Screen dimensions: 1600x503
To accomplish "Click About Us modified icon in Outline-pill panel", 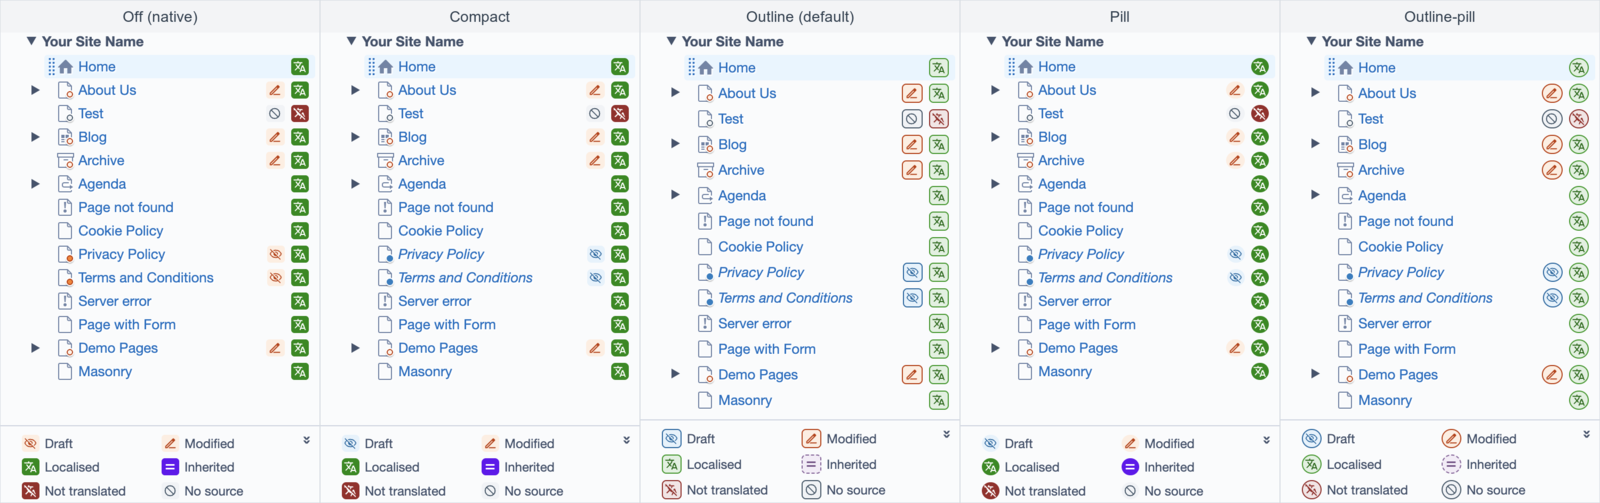I will [x=1552, y=93].
